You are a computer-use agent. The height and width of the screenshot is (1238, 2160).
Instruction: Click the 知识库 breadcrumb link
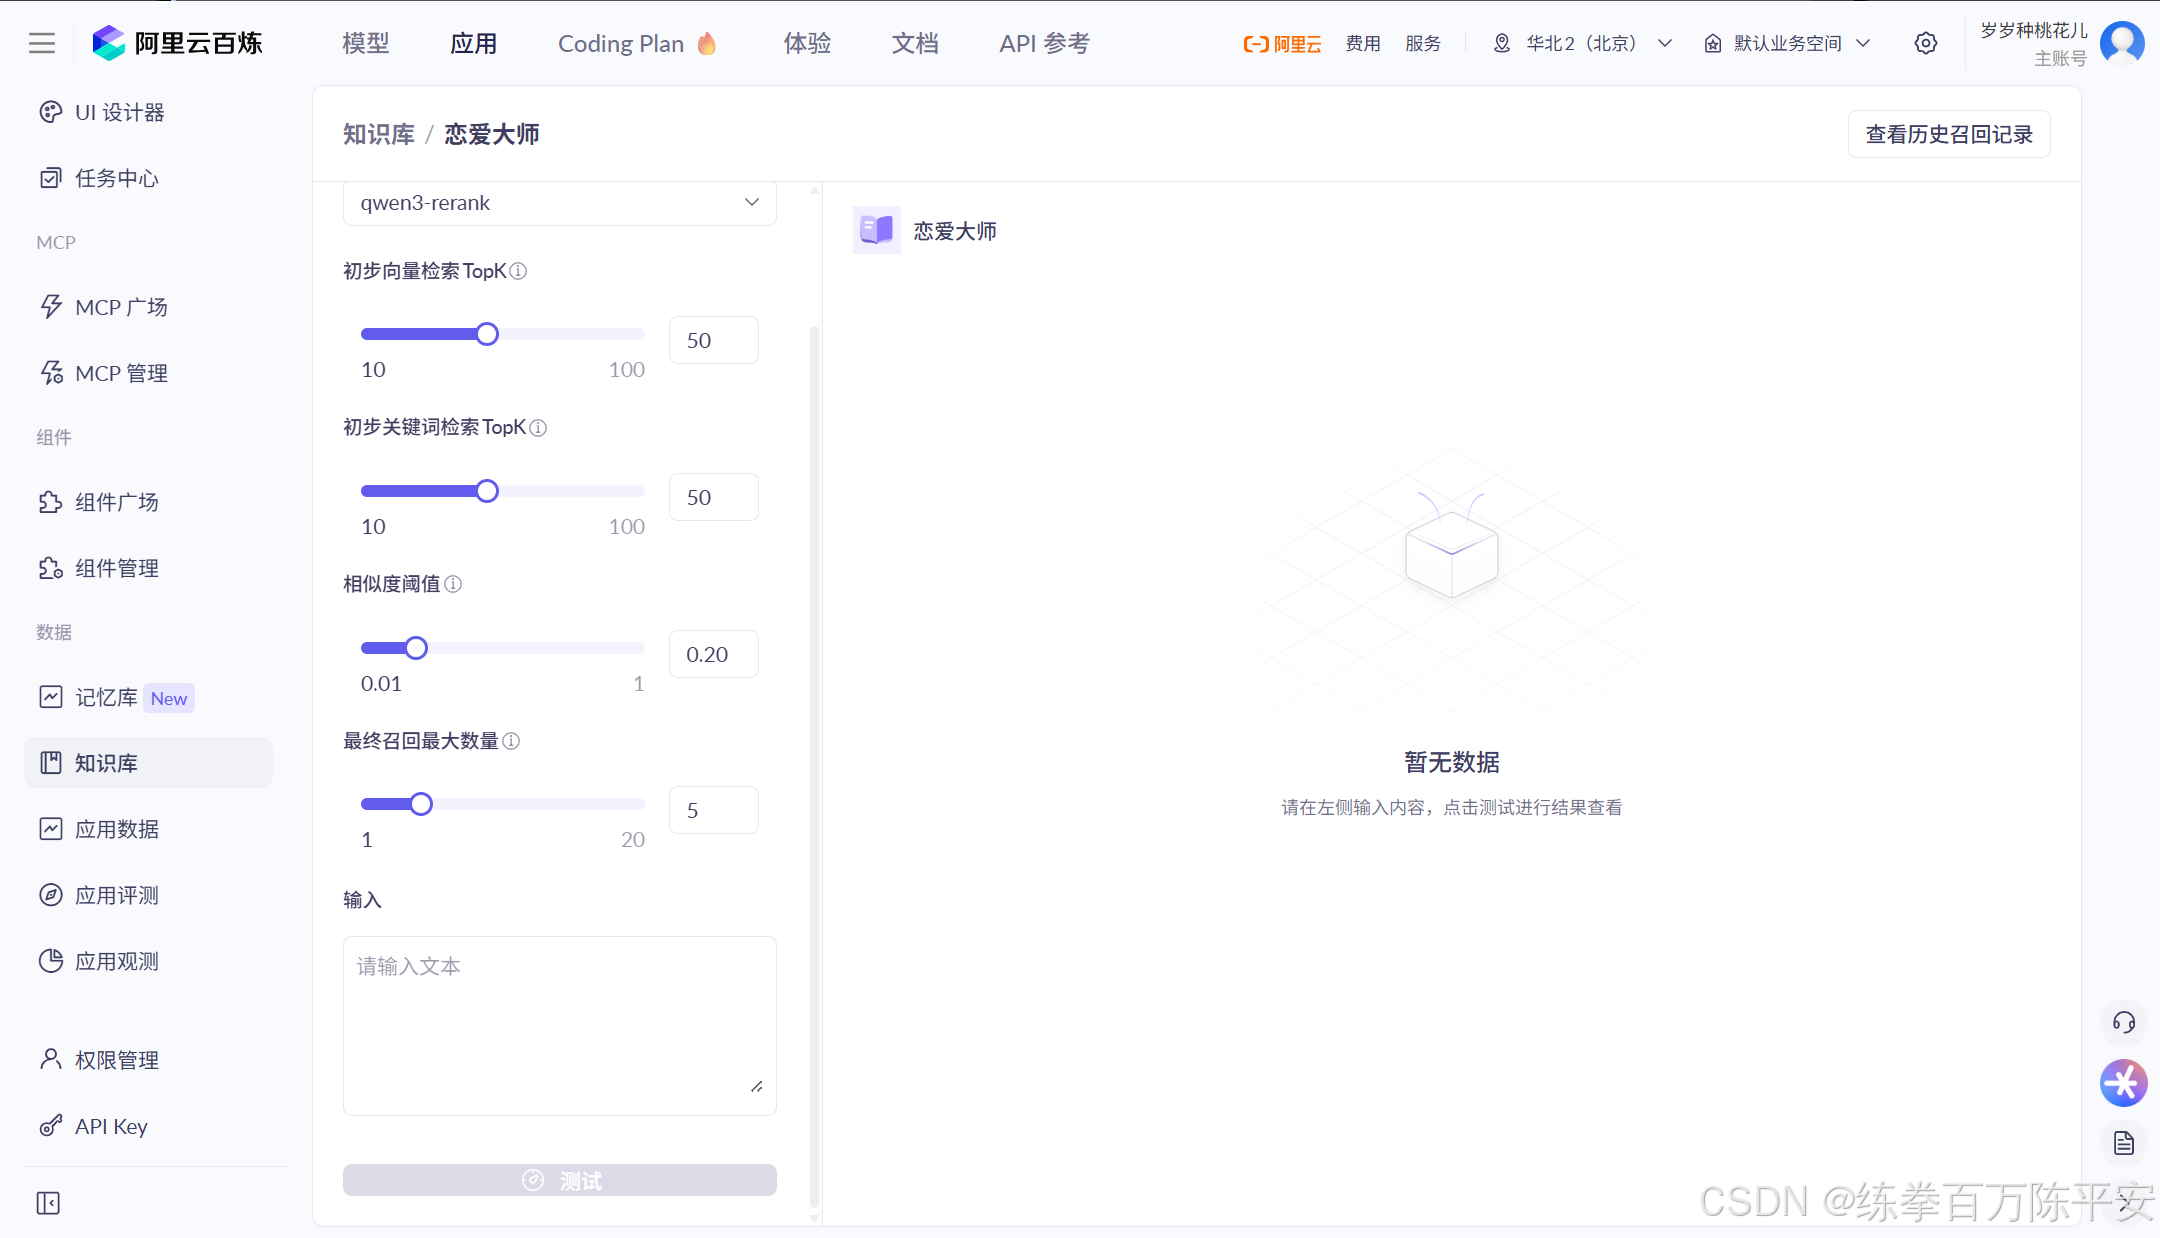(378, 134)
